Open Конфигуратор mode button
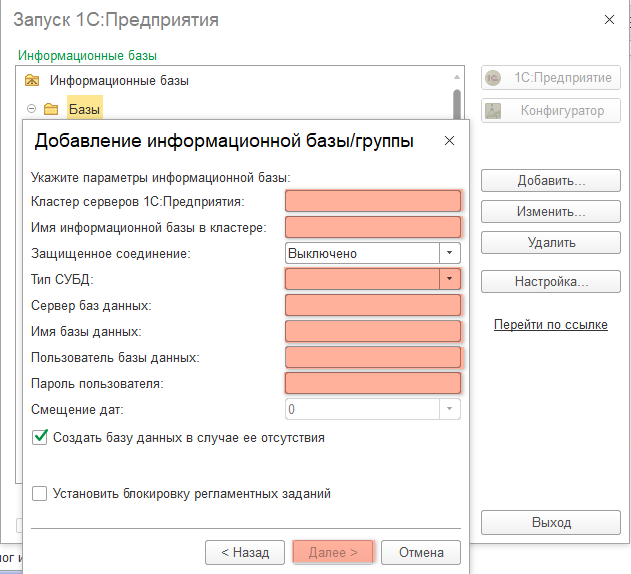Screen dimensions: 631x574 551,110
